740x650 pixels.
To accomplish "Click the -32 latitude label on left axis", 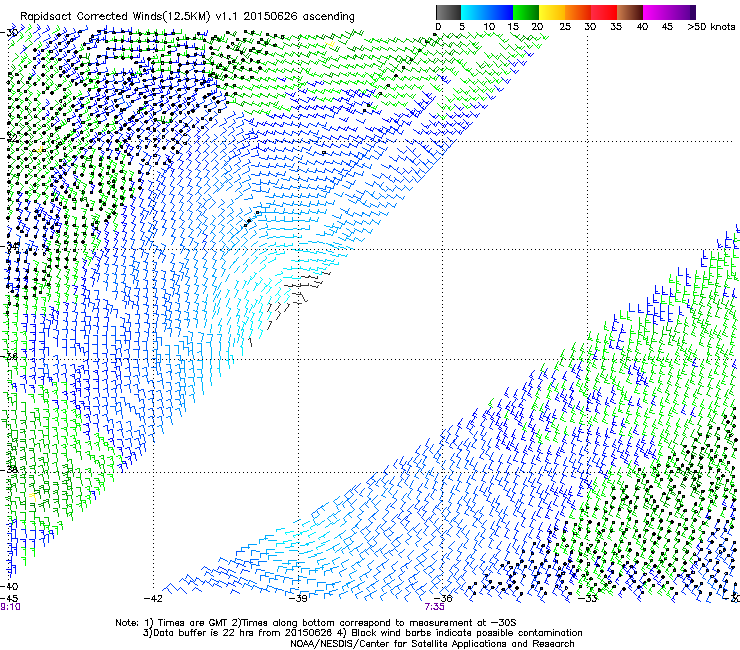I will [10, 138].
